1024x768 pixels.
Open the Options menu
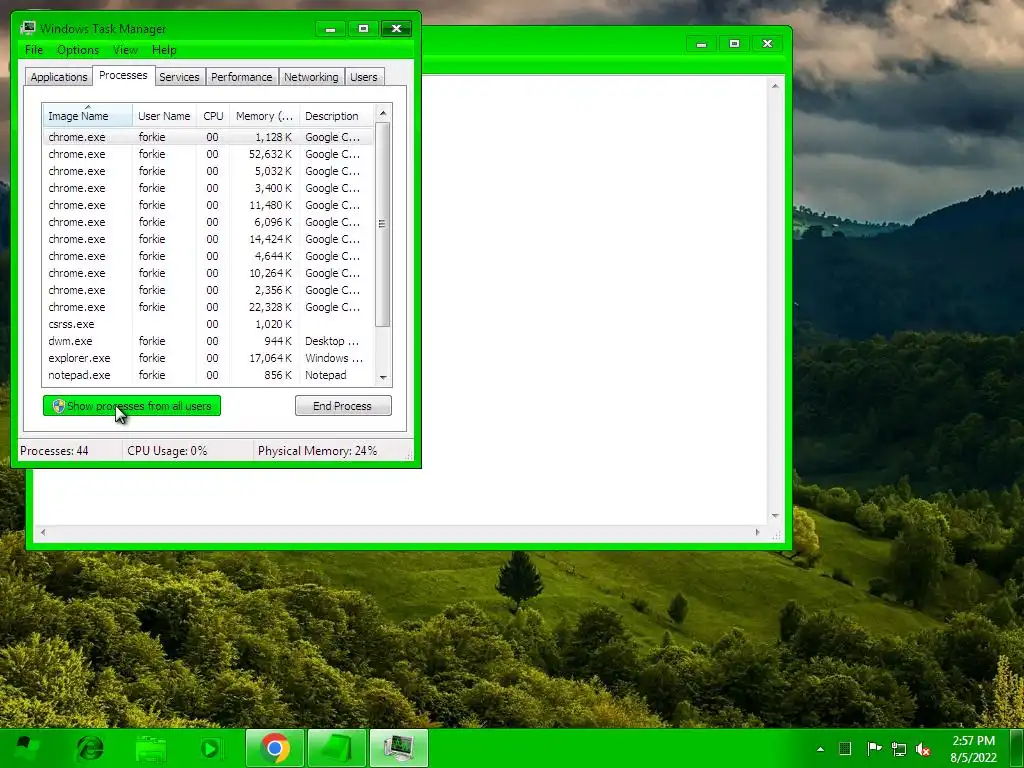pyautogui.click(x=78, y=50)
